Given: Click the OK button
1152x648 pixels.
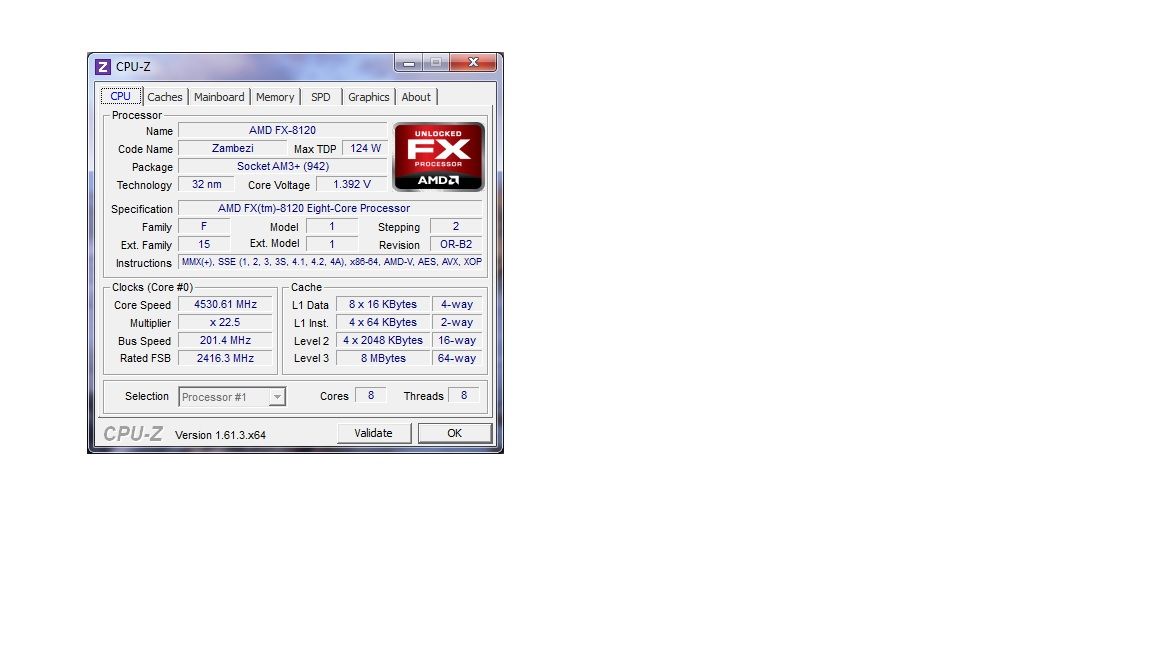Looking at the screenshot, I should pos(455,433).
